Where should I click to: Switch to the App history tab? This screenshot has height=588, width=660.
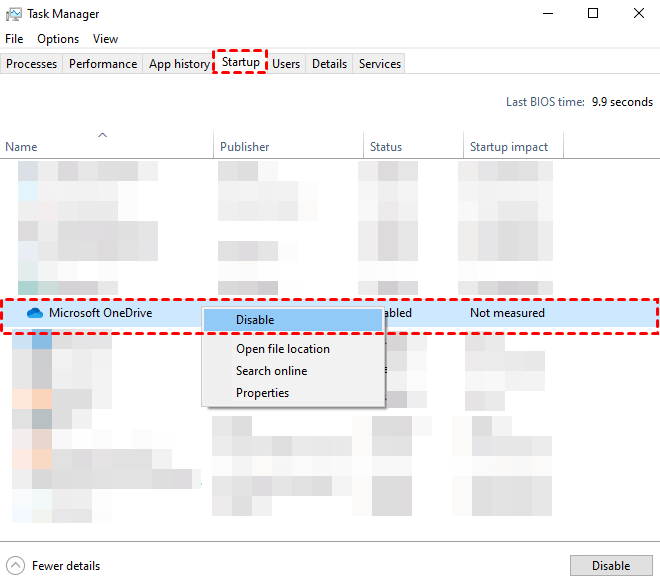(179, 64)
